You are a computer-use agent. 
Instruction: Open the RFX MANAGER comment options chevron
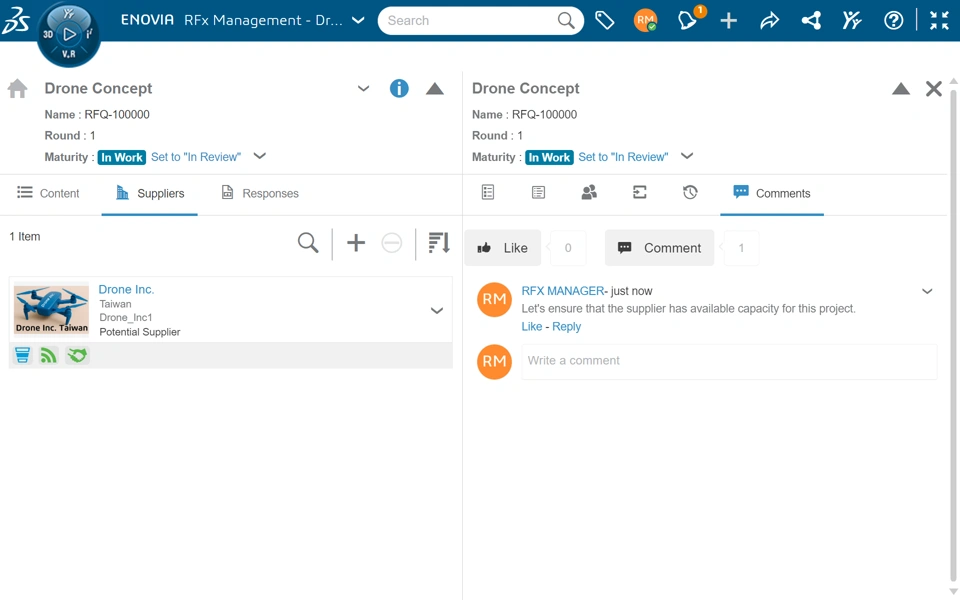(928, 291)
